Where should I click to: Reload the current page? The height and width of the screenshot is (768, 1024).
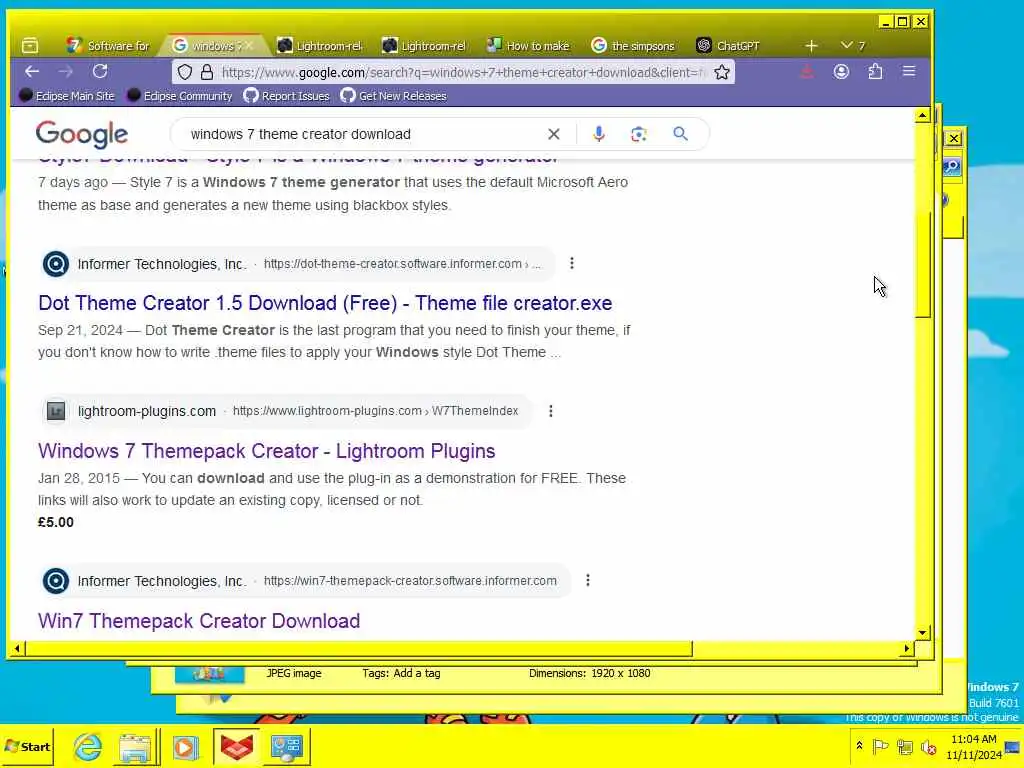click(x=100, y=72)
